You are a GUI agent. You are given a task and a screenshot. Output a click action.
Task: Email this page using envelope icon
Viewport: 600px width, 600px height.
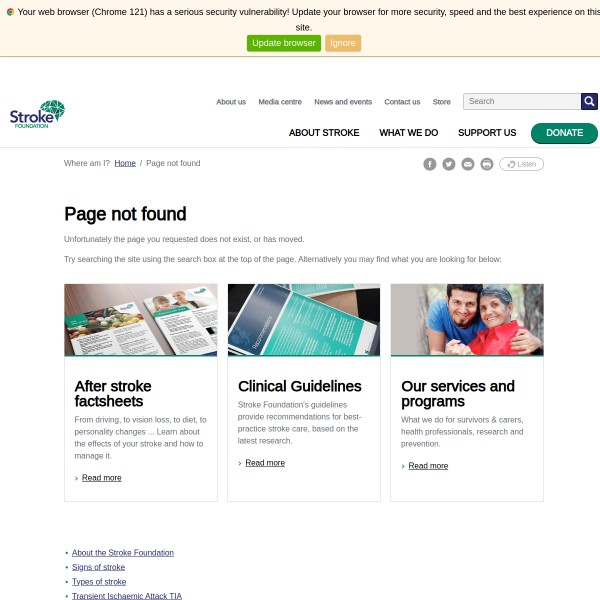[468, 164]
